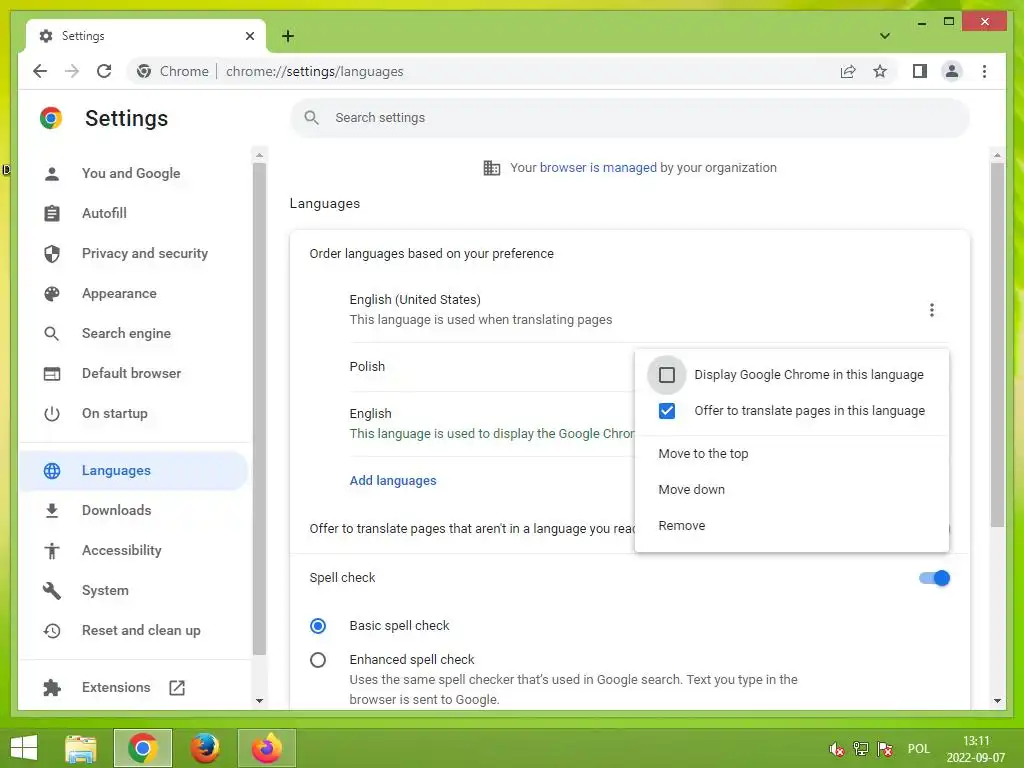Click the tab search down chevron
1024x768 pixels.
click(x=884, y=36)
